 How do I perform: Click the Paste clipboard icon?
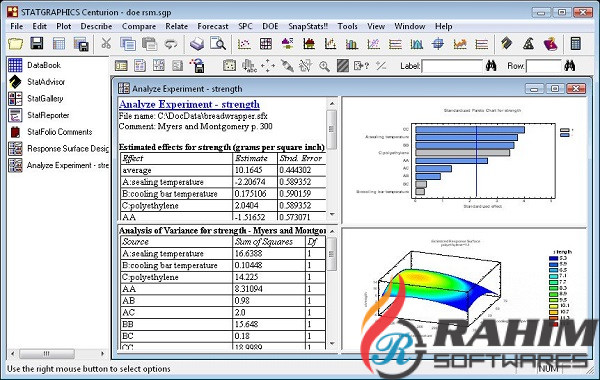[x=149, y=44]
